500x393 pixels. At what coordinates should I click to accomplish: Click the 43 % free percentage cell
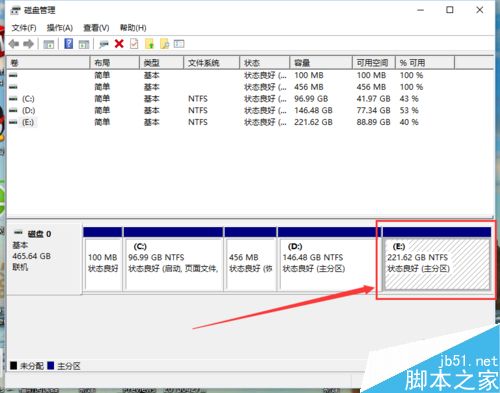point(409,99)
